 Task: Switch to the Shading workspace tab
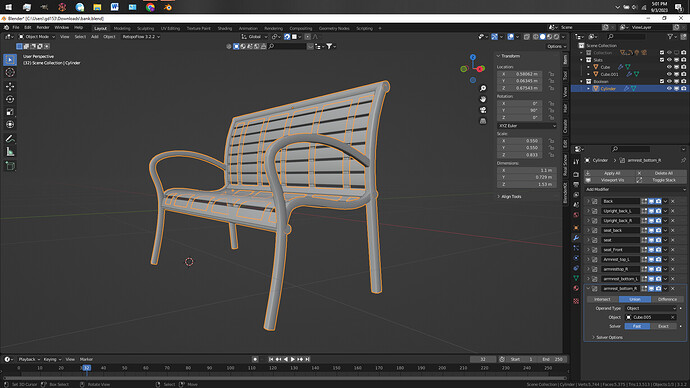point(224,28)
